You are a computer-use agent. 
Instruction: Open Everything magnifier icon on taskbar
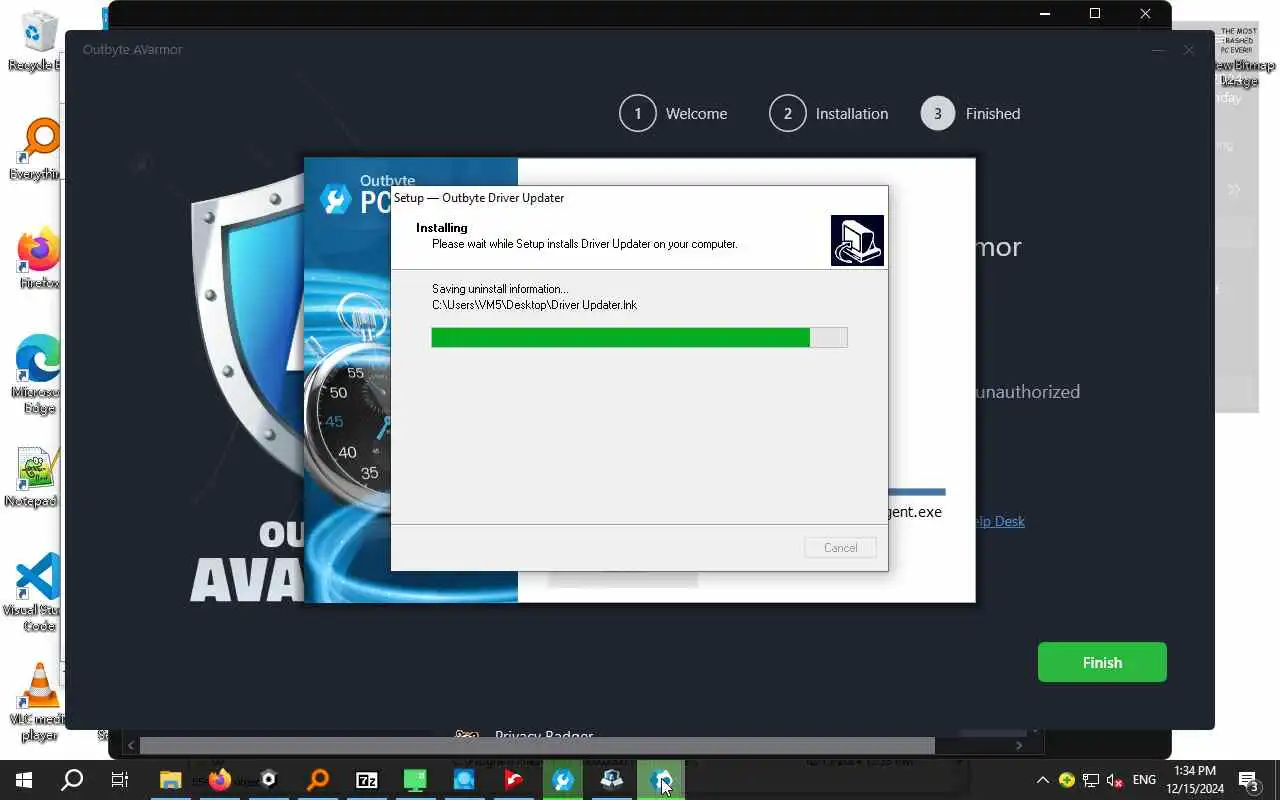point(318,780)
